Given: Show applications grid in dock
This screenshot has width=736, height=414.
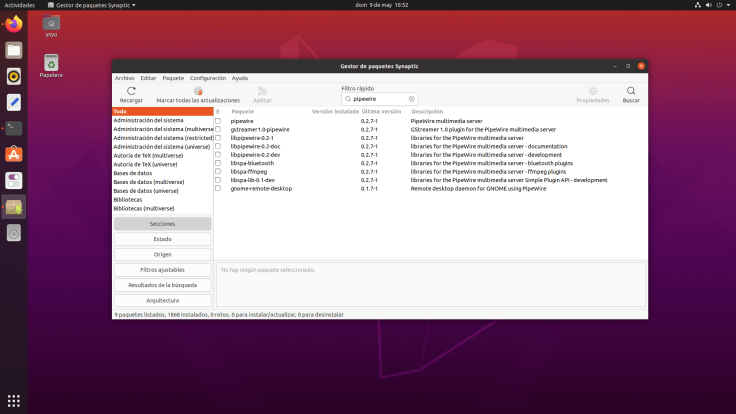Looking at the screenshot, I should [x=14, y=399].
